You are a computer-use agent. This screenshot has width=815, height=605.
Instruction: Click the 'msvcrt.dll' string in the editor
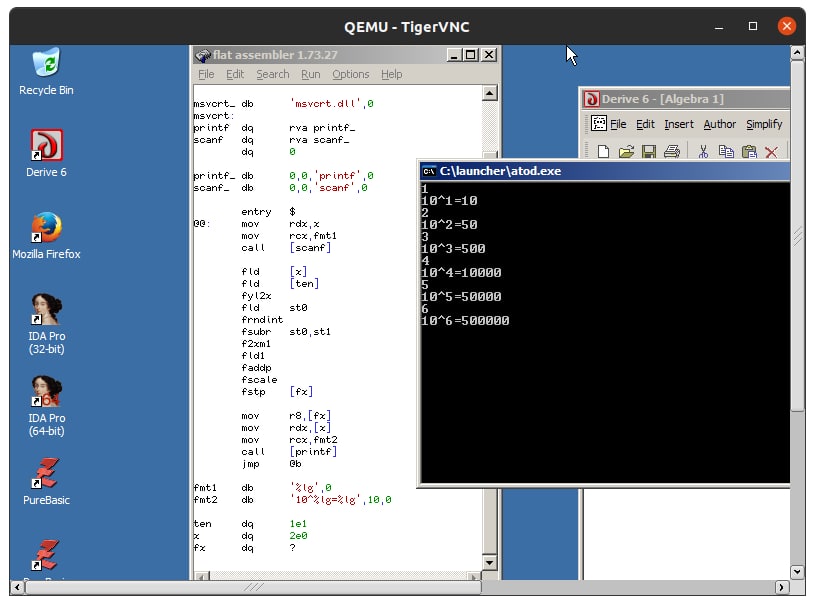[325, 103]
